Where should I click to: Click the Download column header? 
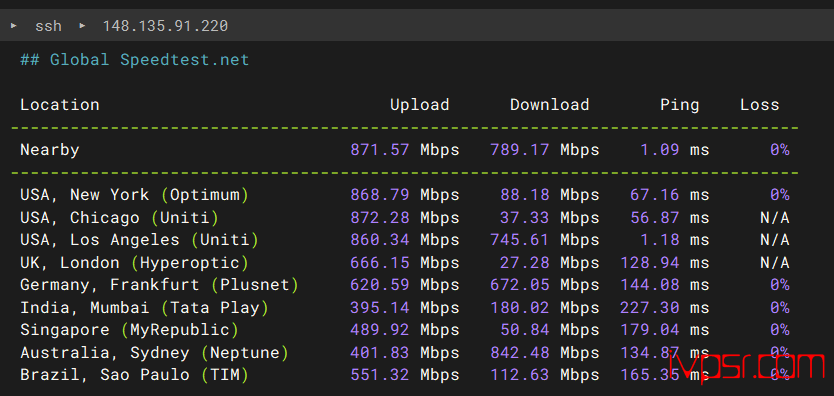click(549, 105)
